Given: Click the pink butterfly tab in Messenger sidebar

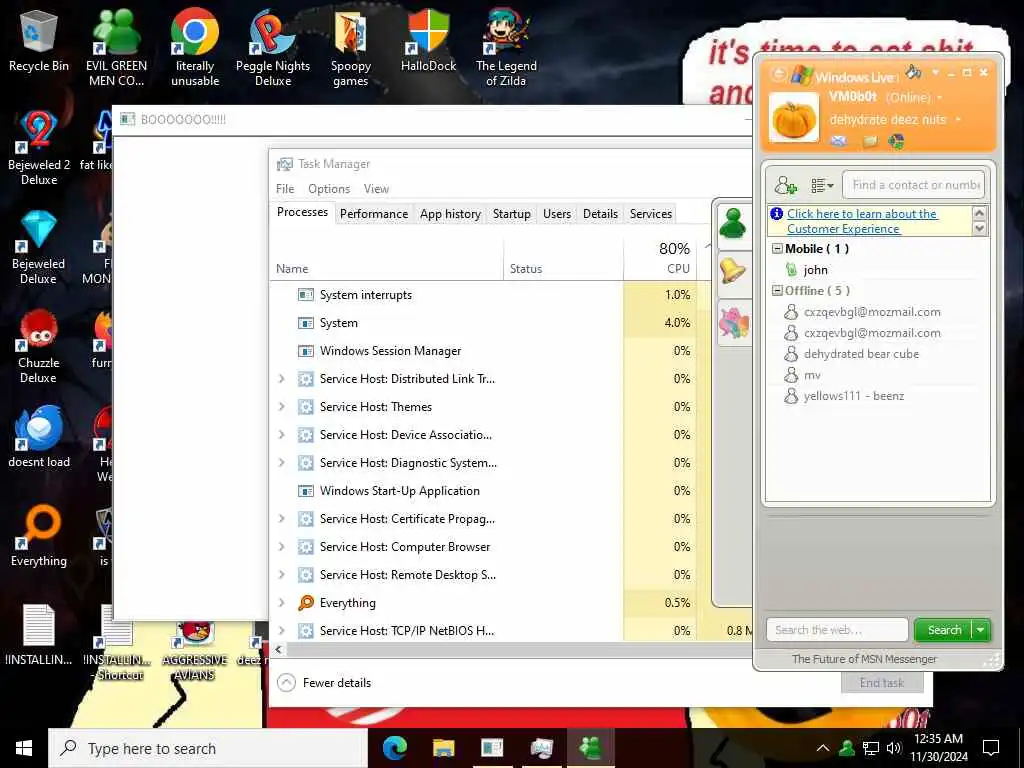Looking at the screenshot, I should click(x=733, y=323).
